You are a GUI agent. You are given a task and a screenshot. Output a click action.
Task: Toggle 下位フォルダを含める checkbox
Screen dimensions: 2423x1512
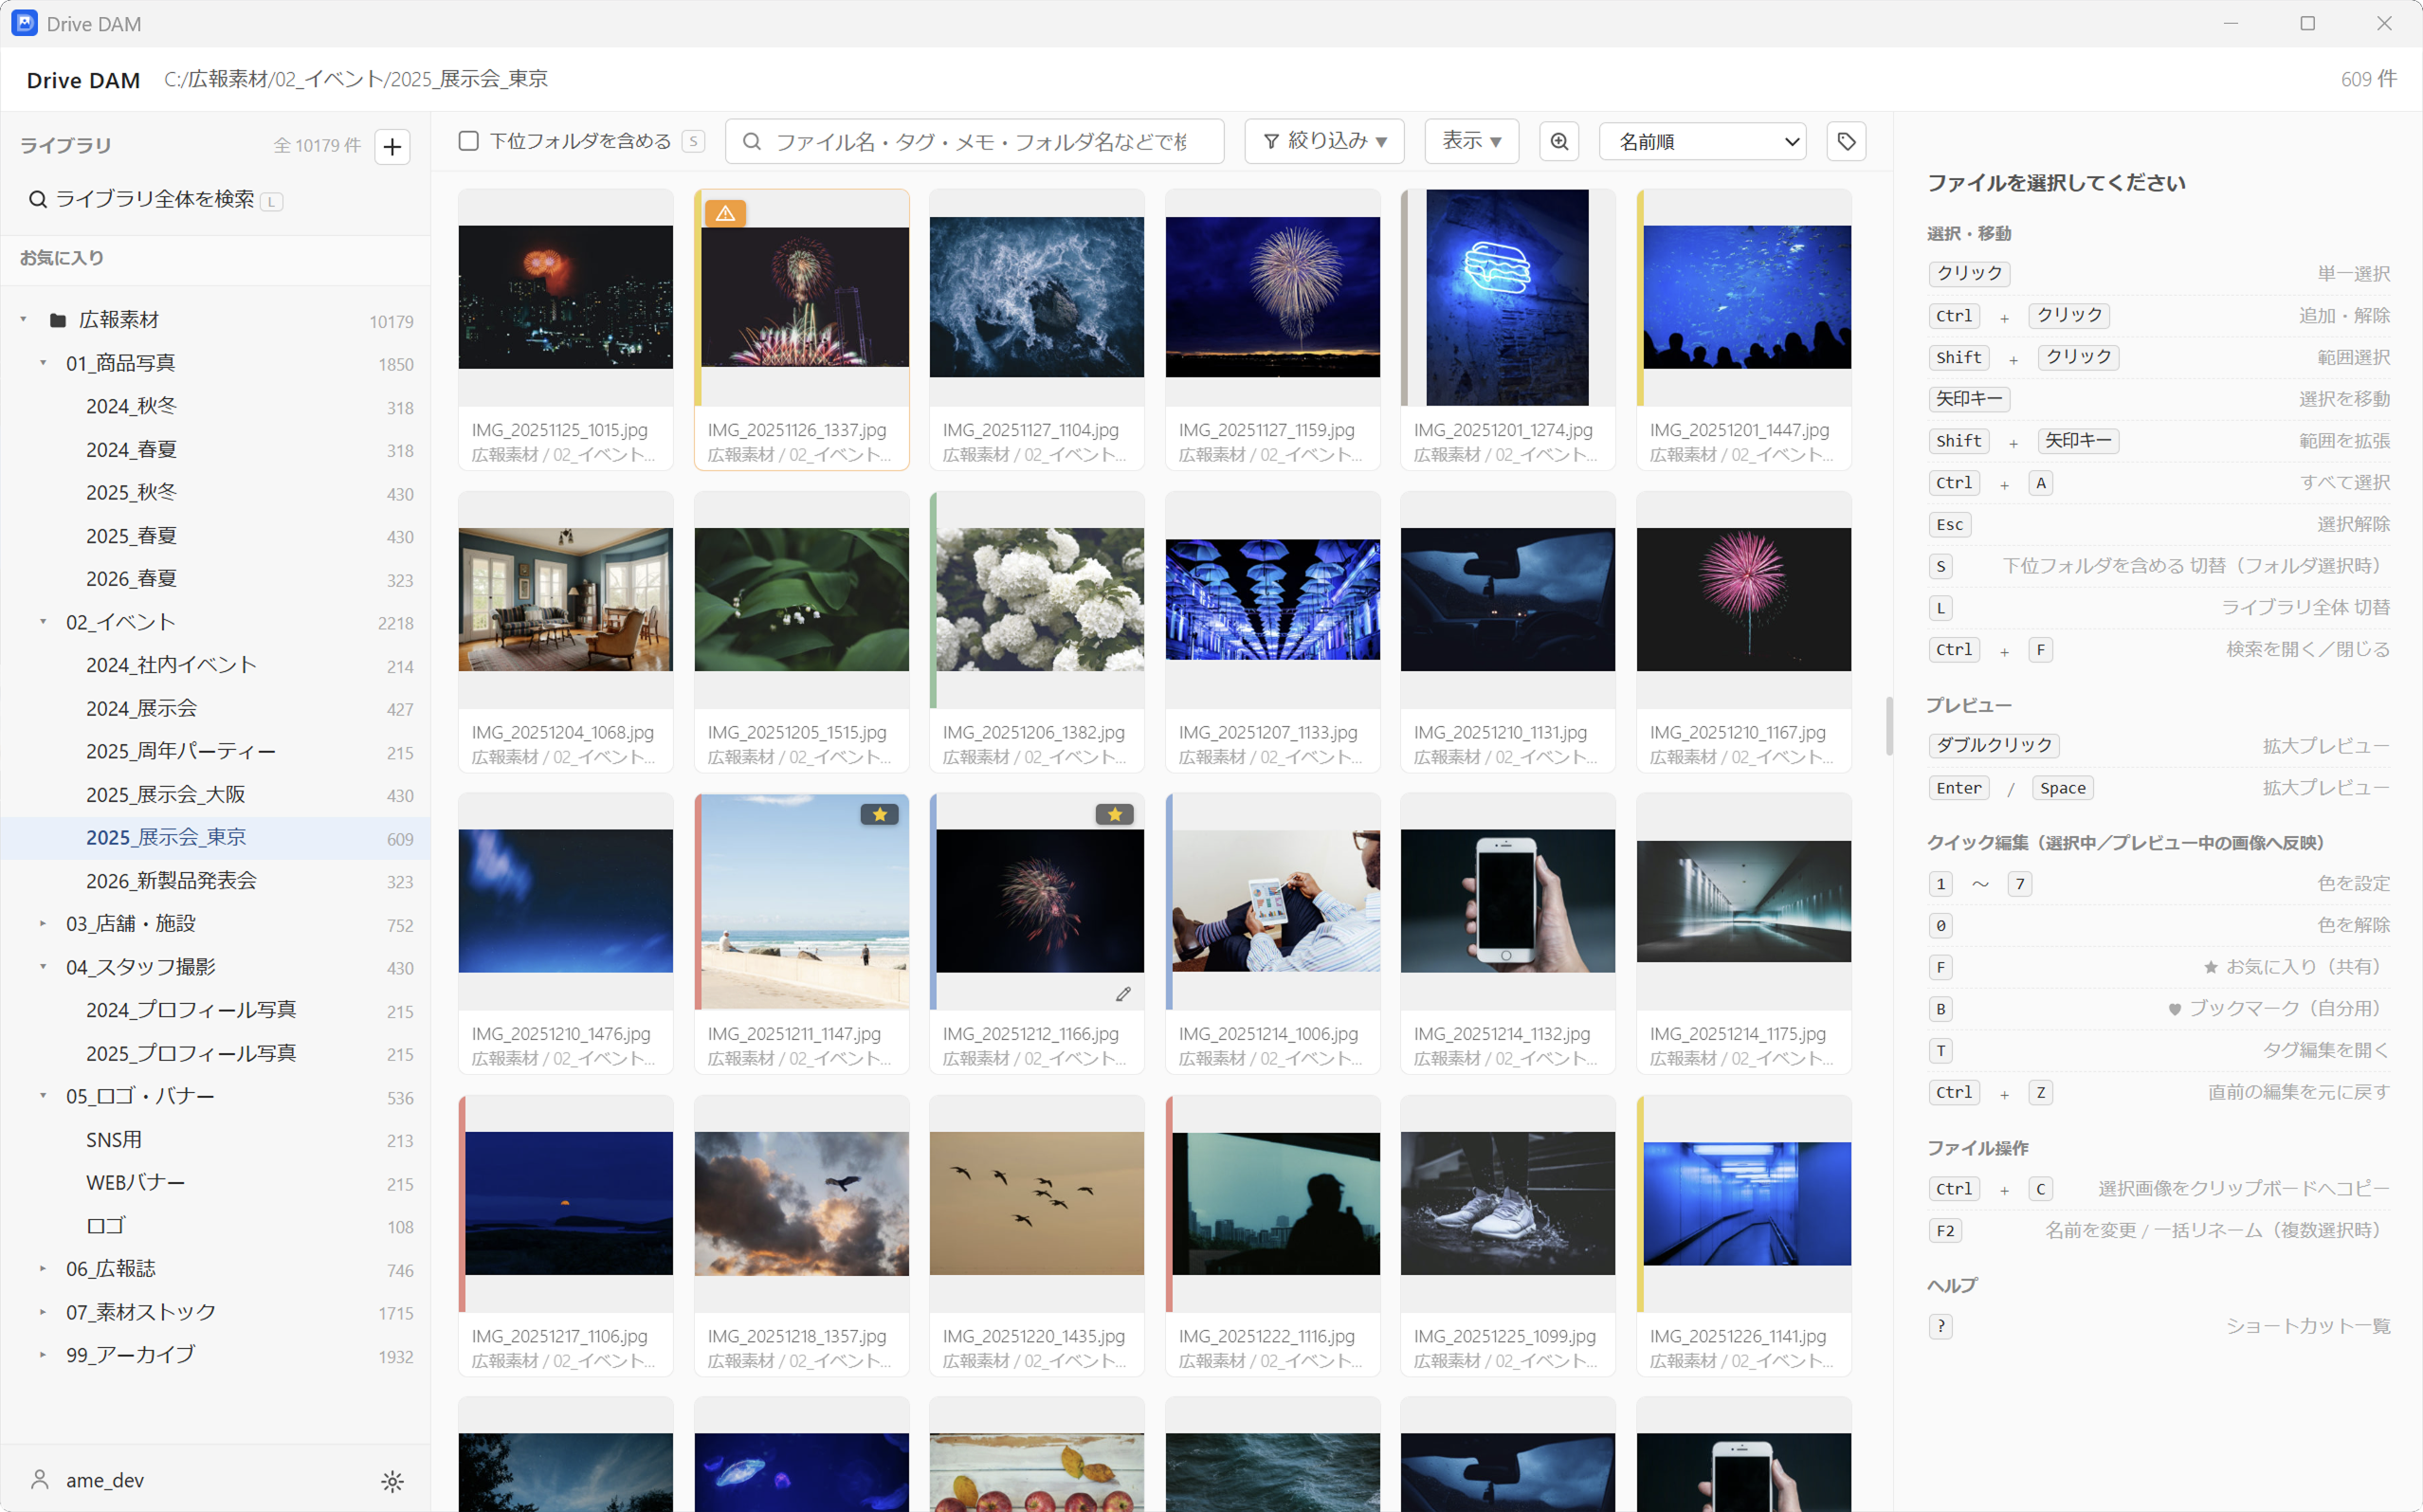pos(468,140)
